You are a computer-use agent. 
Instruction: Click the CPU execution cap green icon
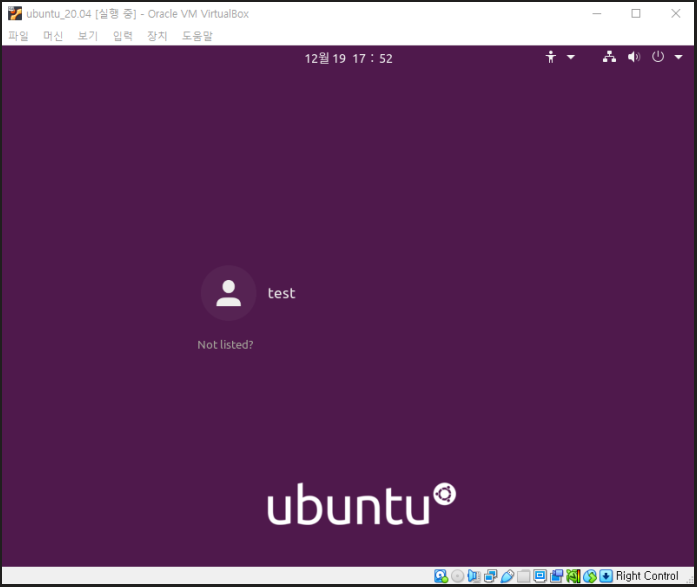tap(573, 576)
